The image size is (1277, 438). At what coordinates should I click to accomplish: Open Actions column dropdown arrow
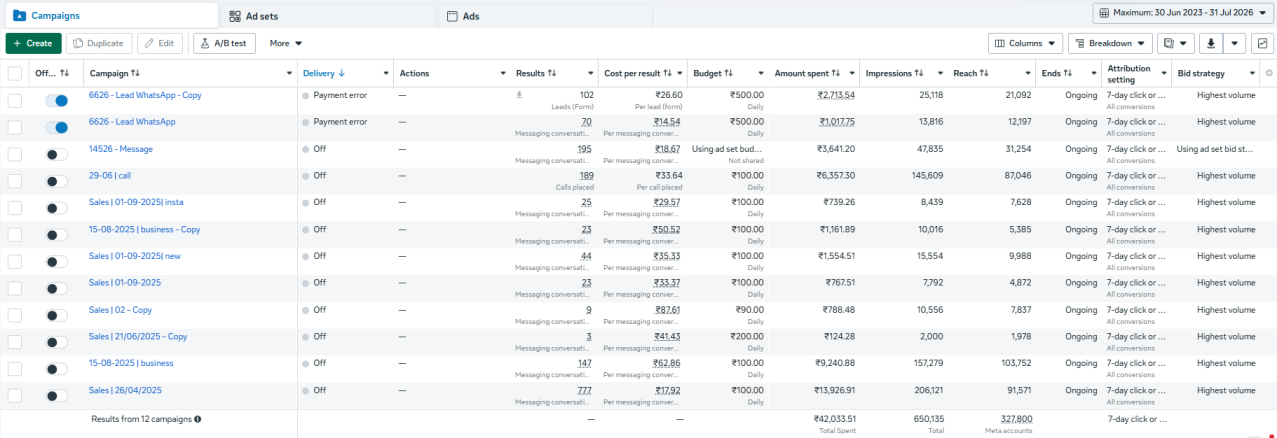point(503,73)
